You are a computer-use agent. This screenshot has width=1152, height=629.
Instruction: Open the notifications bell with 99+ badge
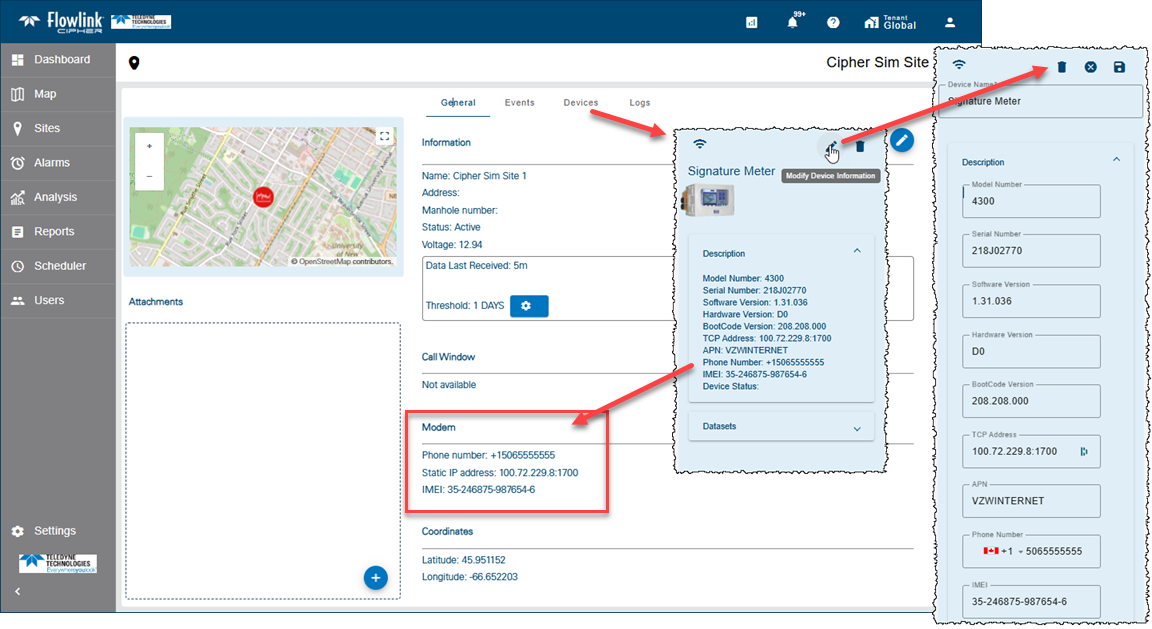[793, 23]
